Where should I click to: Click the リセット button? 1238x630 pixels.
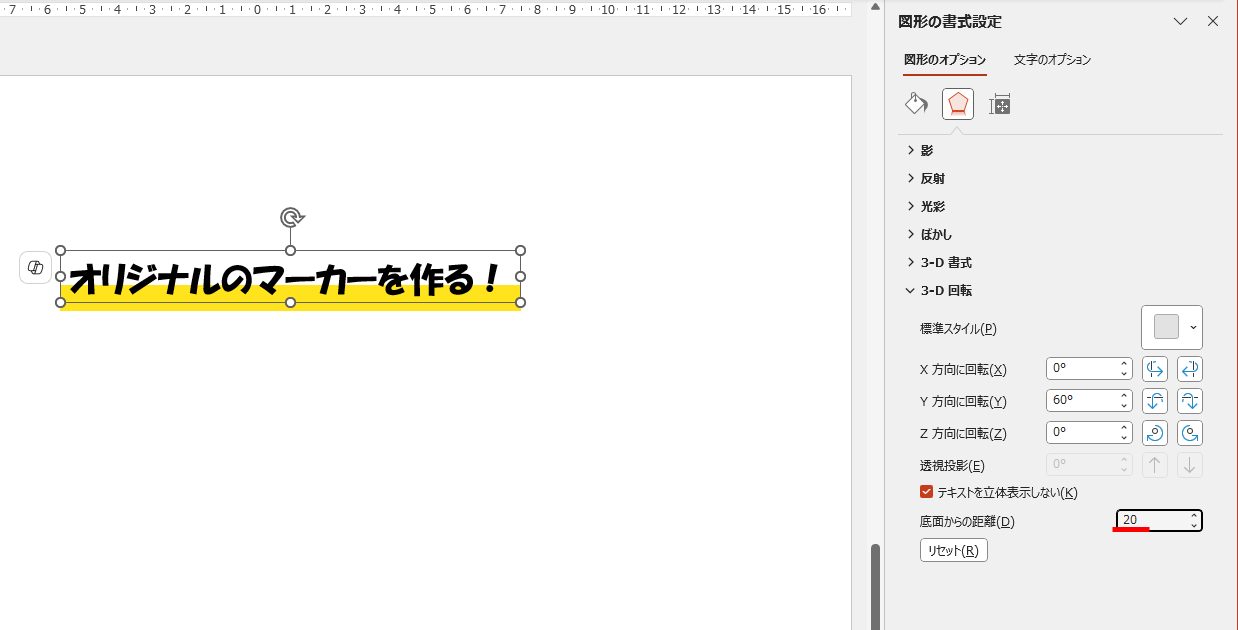point(954,551)
